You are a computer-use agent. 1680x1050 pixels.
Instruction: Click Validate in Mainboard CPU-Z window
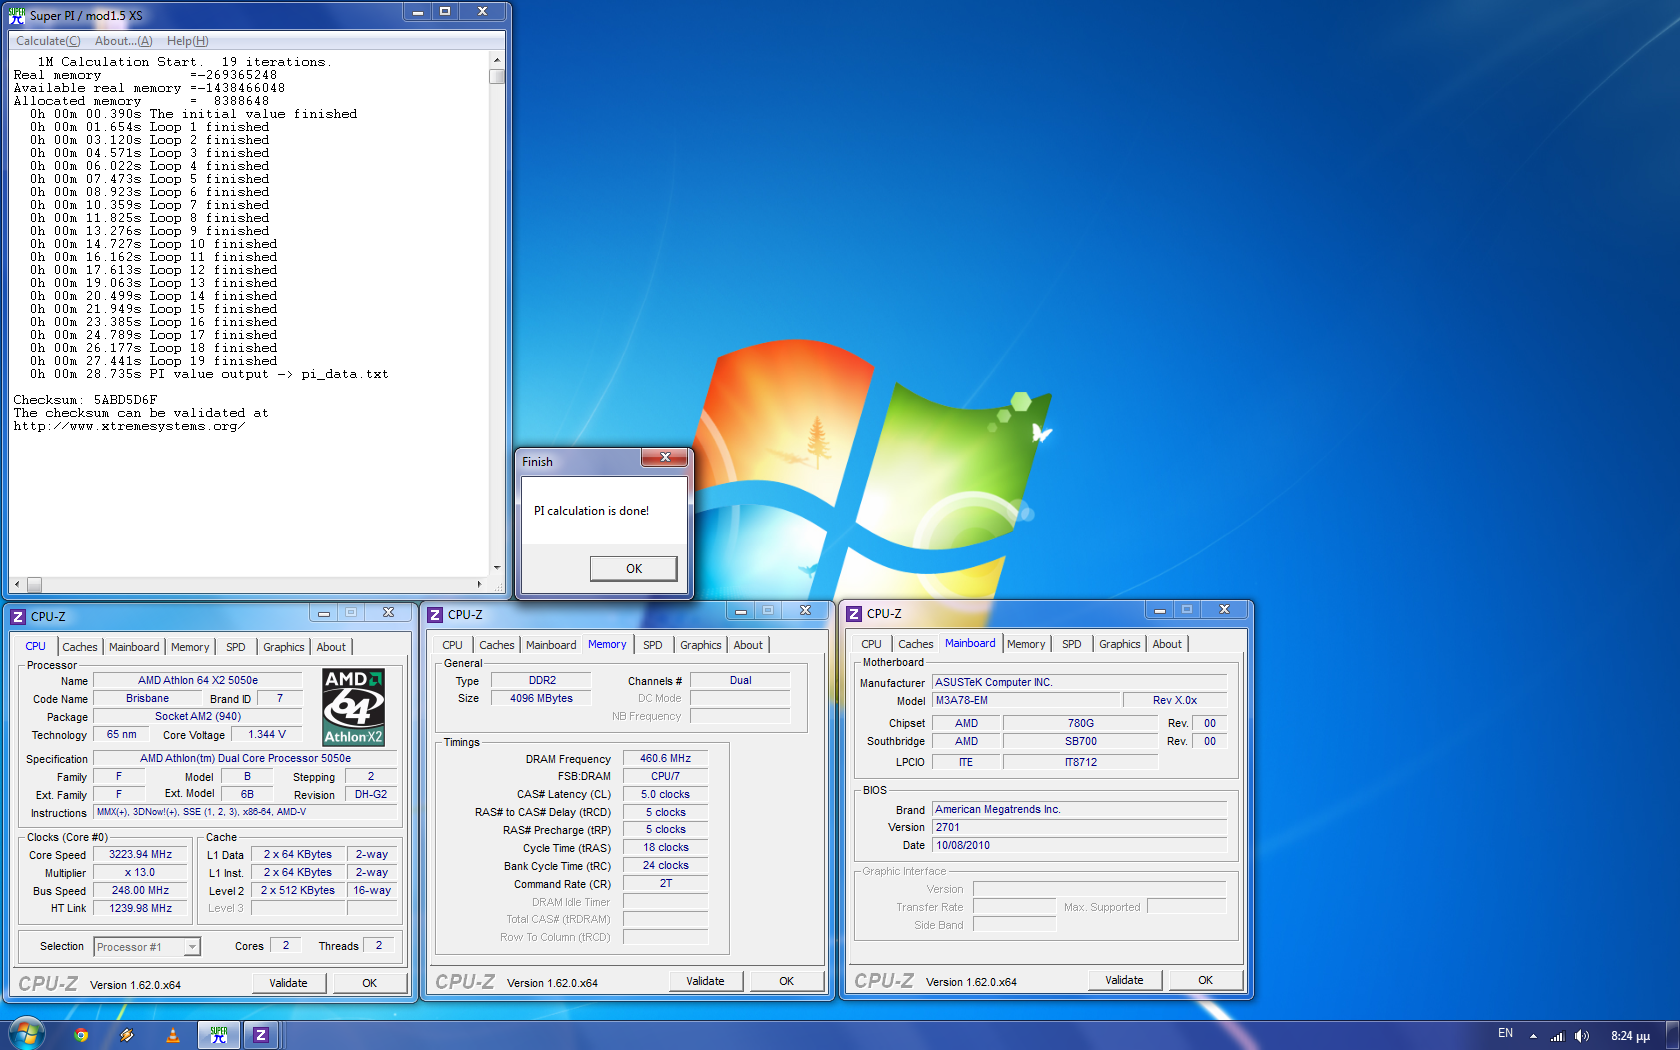point(1124,980)
